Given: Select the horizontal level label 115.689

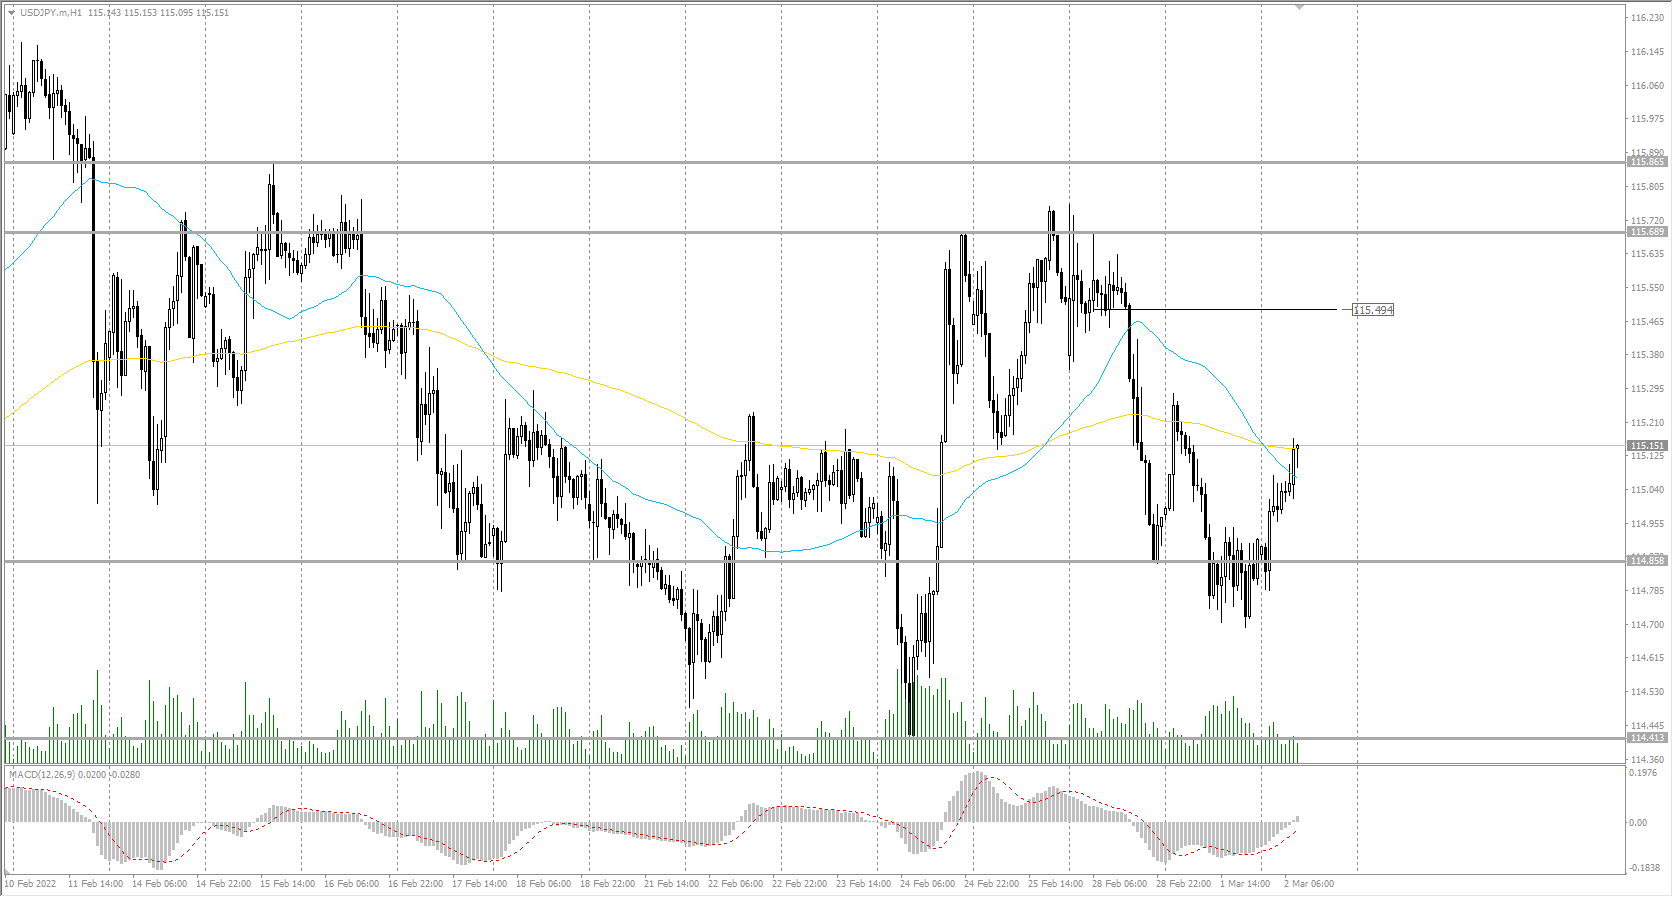Looking at the screenshot, I should coord(1648,232).
